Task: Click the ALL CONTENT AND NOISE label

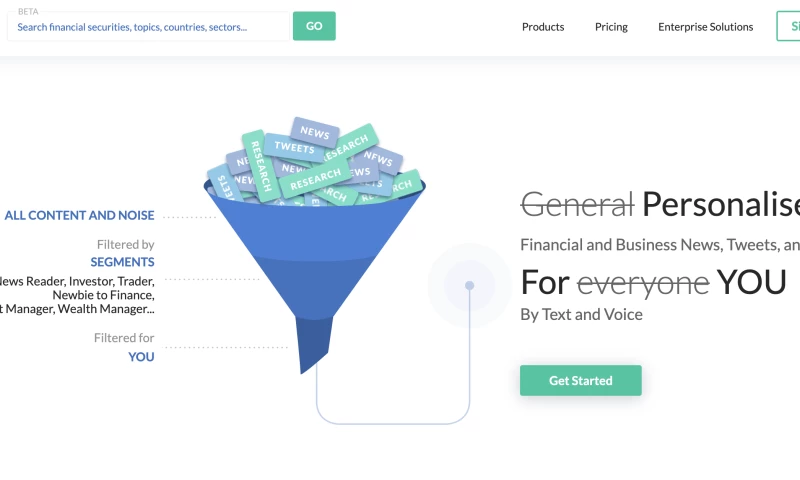Action: click(x=79, y=215)
